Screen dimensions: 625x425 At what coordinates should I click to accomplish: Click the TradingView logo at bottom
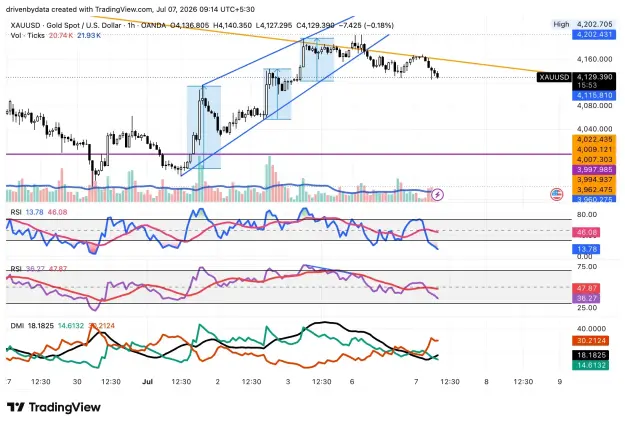53,407
